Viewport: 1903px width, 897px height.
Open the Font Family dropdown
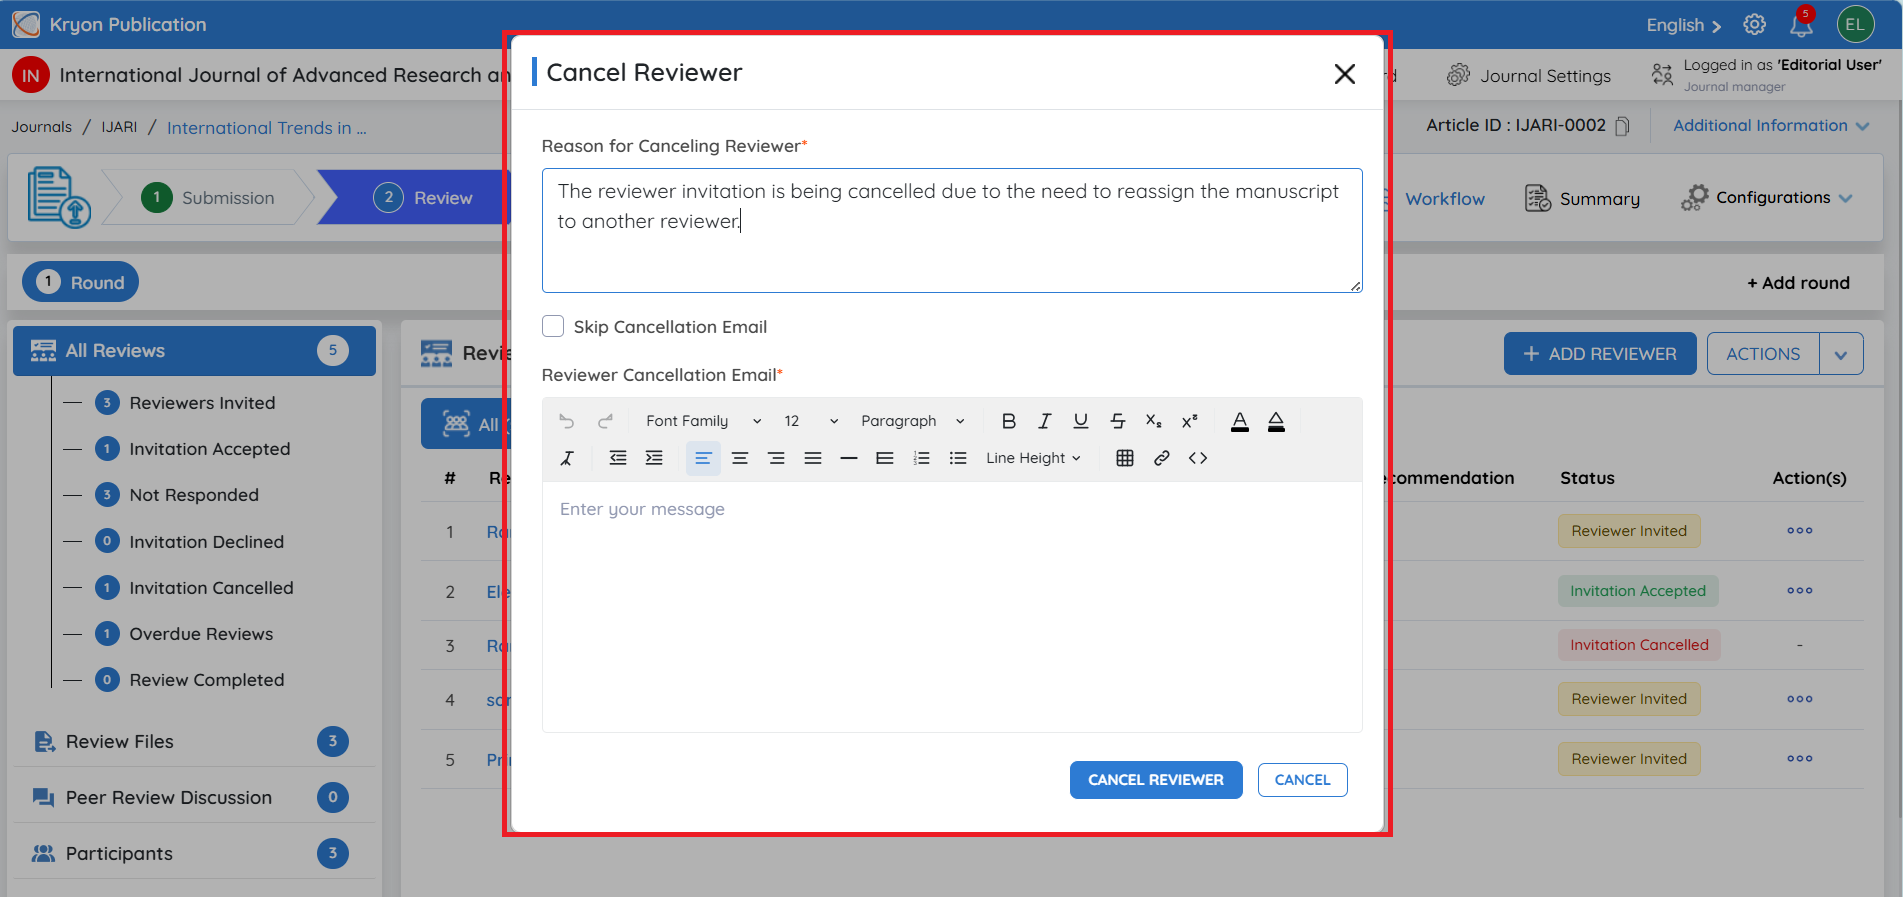[704, 421]
